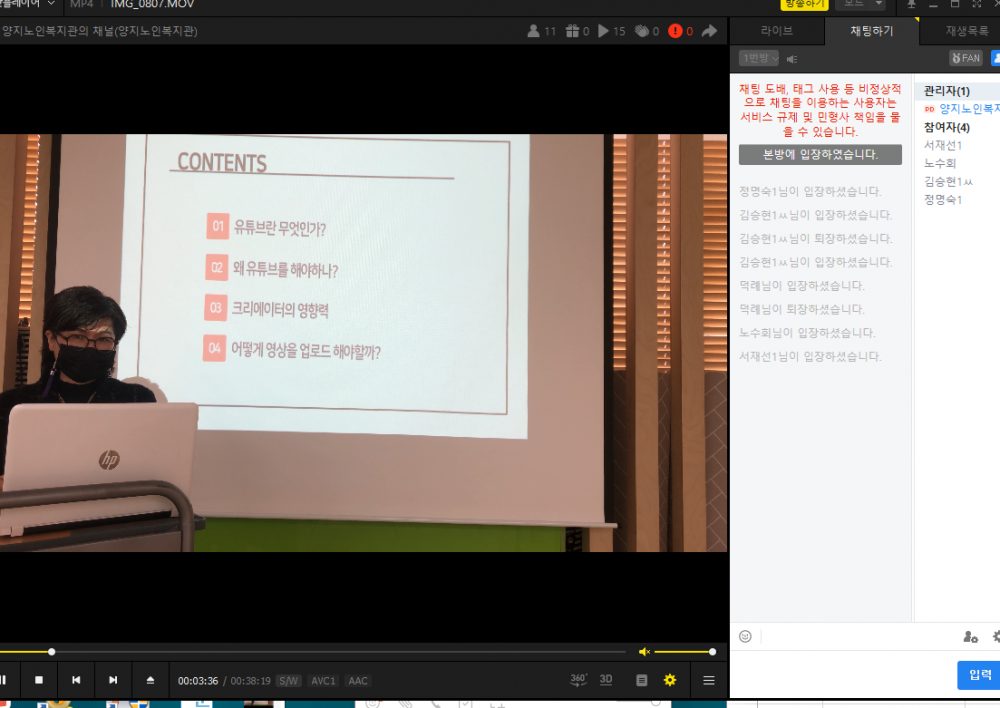The image size is (1000, 708).
Task: Skip to previous track
Action: pyautogui.click(x=76, y=680)
